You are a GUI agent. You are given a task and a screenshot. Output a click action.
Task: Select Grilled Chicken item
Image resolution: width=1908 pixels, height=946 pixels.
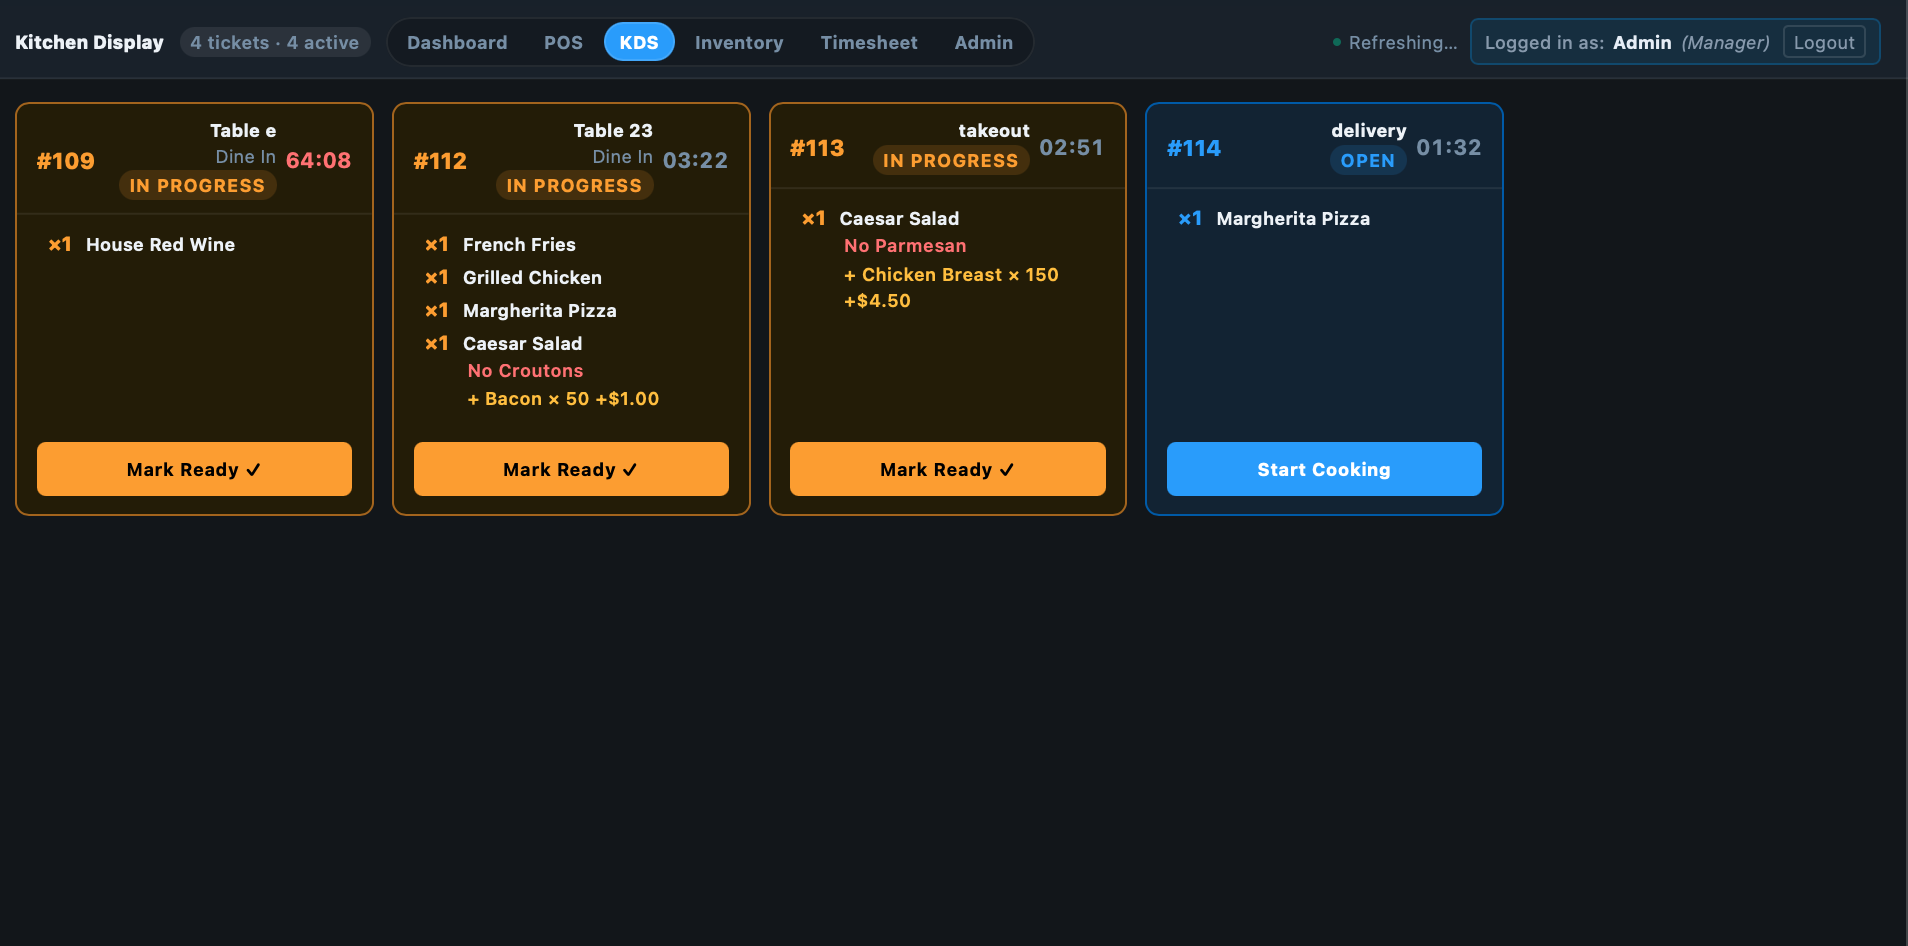click(532, 277)
